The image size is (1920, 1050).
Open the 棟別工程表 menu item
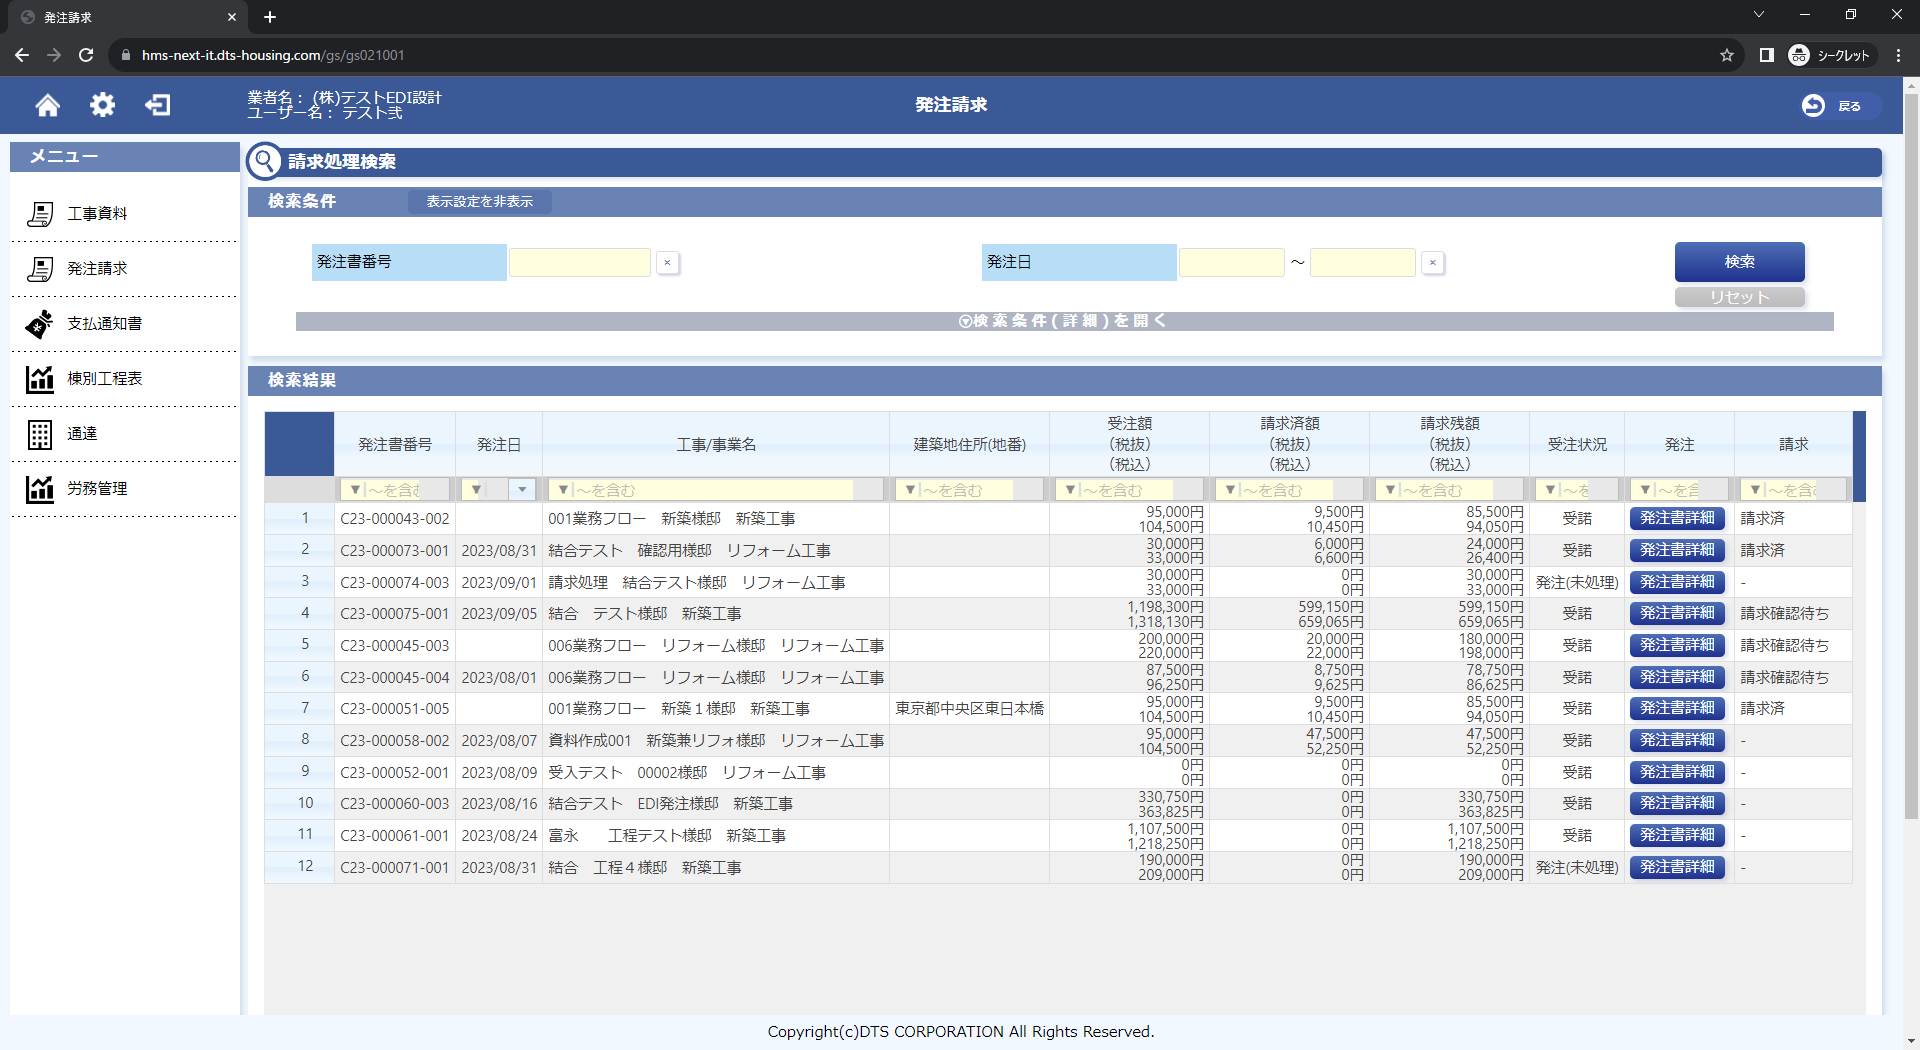click(104, 379)
